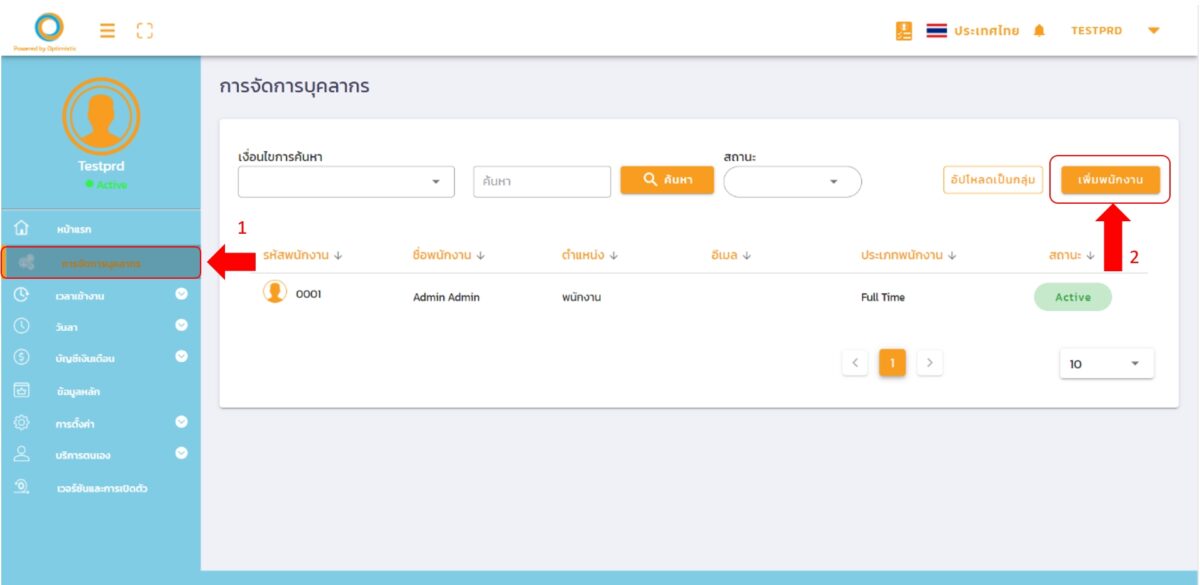Expand the บัญชีเงินเดือน sidebar submenu chevron
The image size is (1200, 585).
(x=181, y=357)
